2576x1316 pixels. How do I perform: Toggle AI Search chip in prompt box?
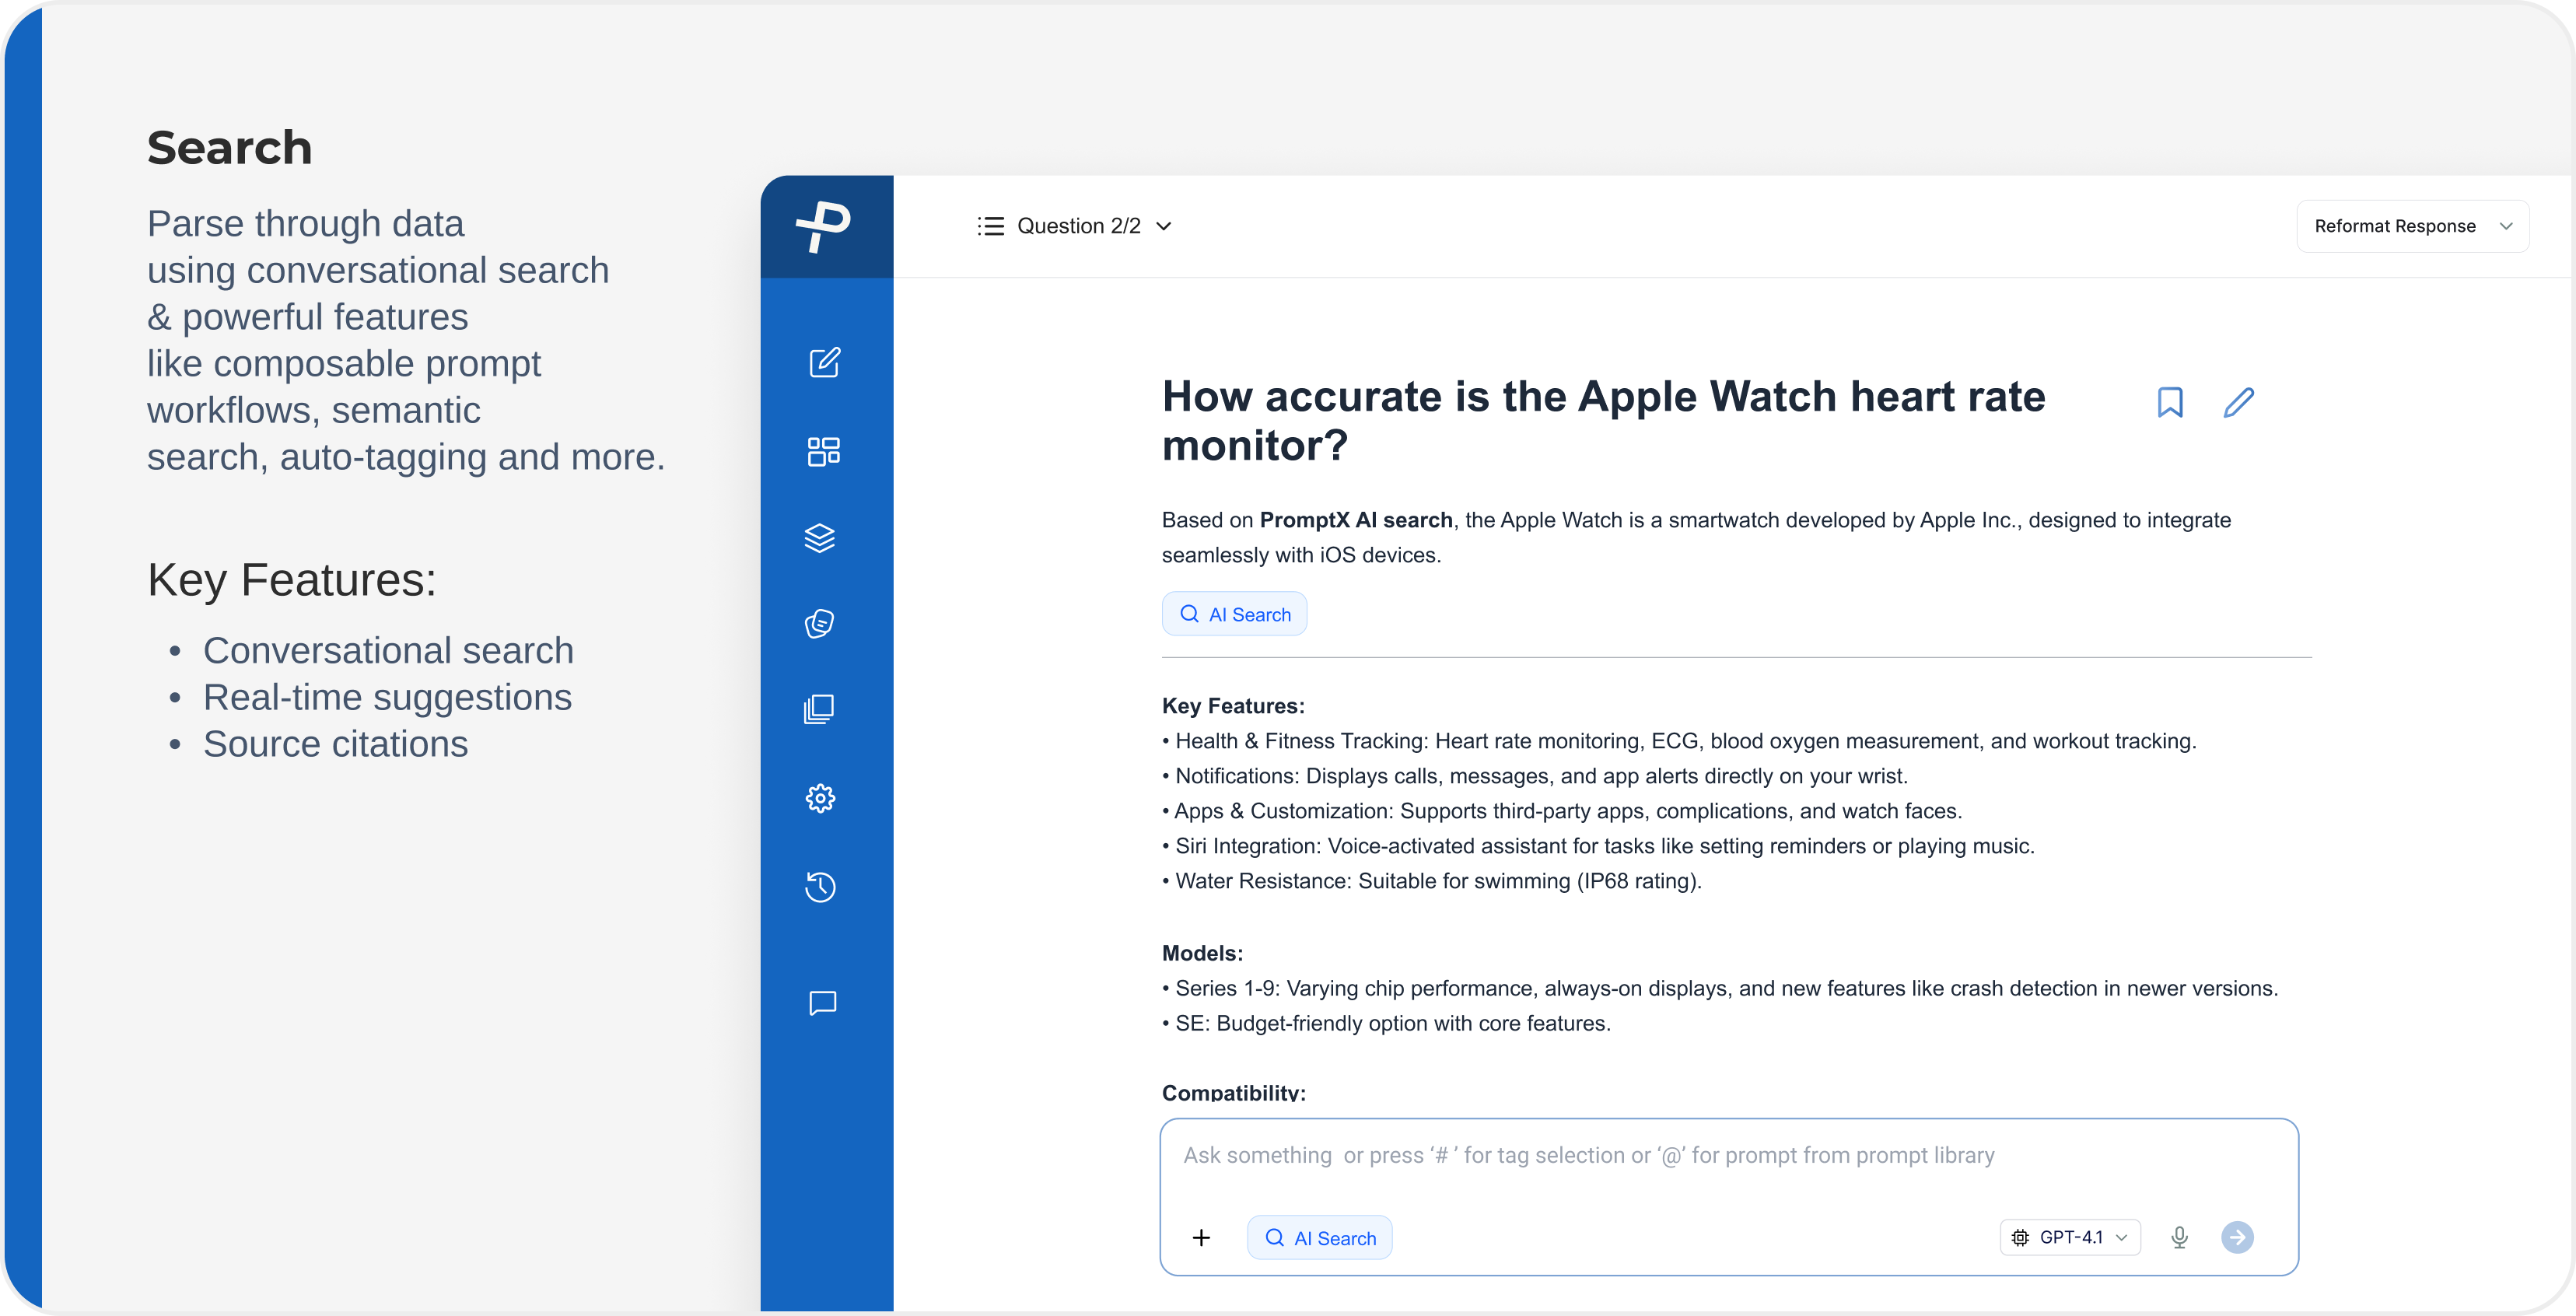click(x=1319, y=1238)
